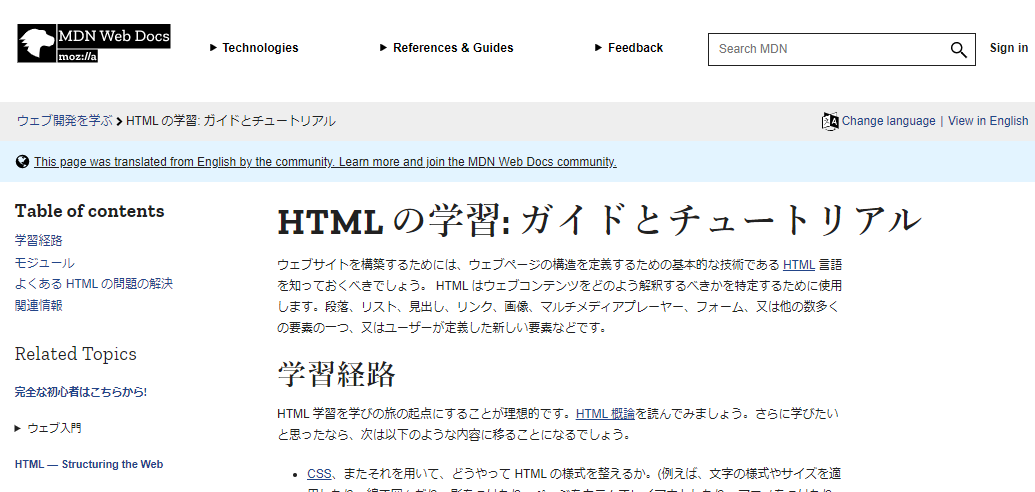The width and height of the screenshot is (1035, 492).
Task: Click View in English link
Action: pos(988,121)
